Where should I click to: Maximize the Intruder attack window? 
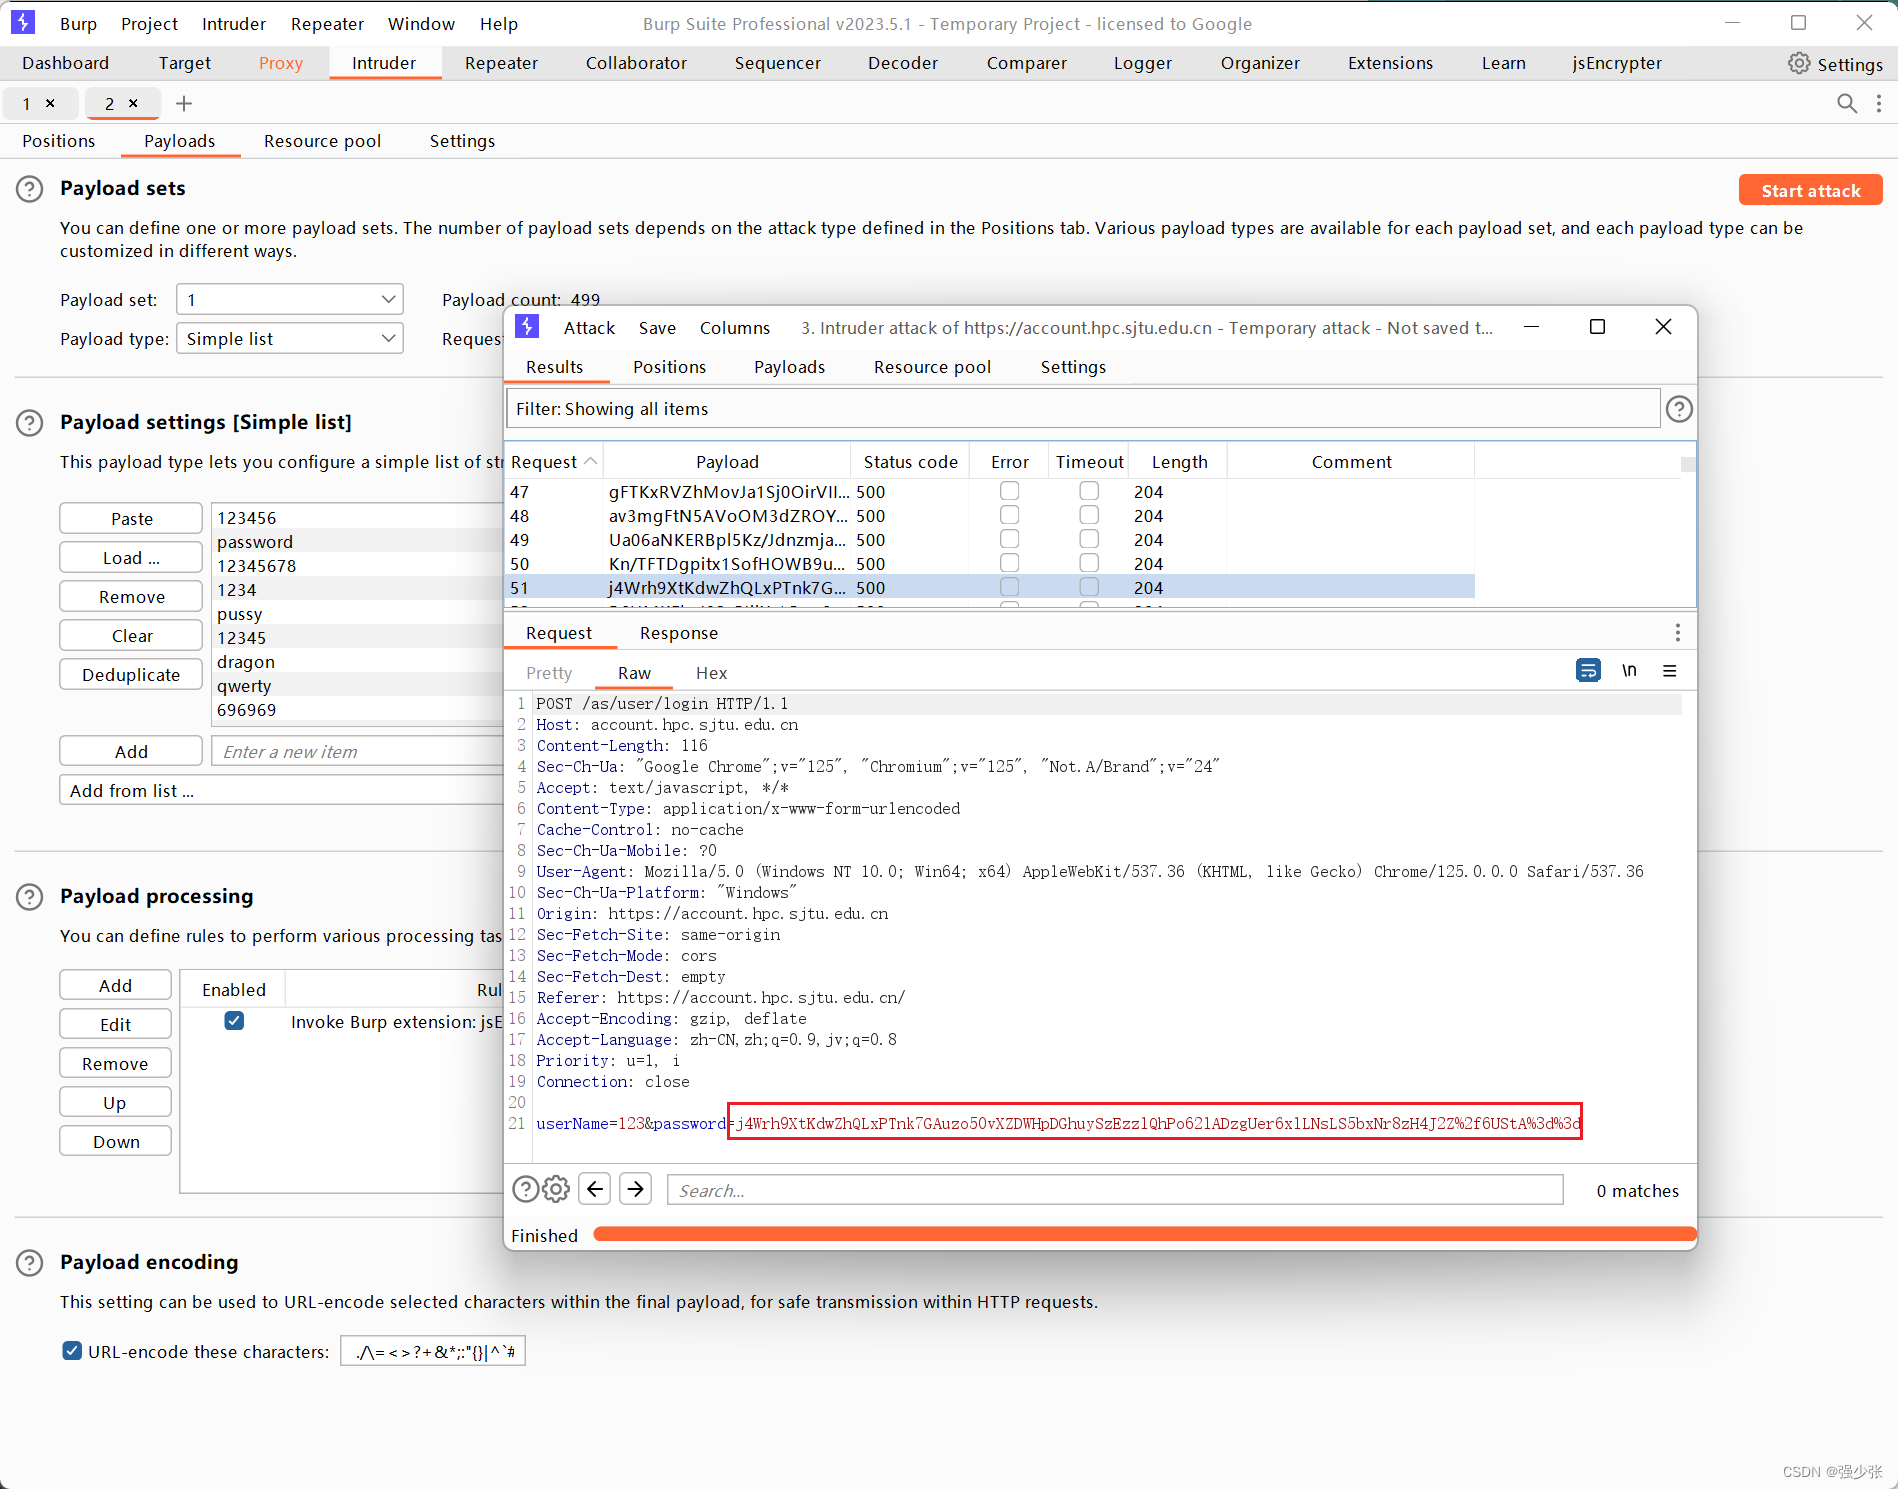(x=1597, y=327)
